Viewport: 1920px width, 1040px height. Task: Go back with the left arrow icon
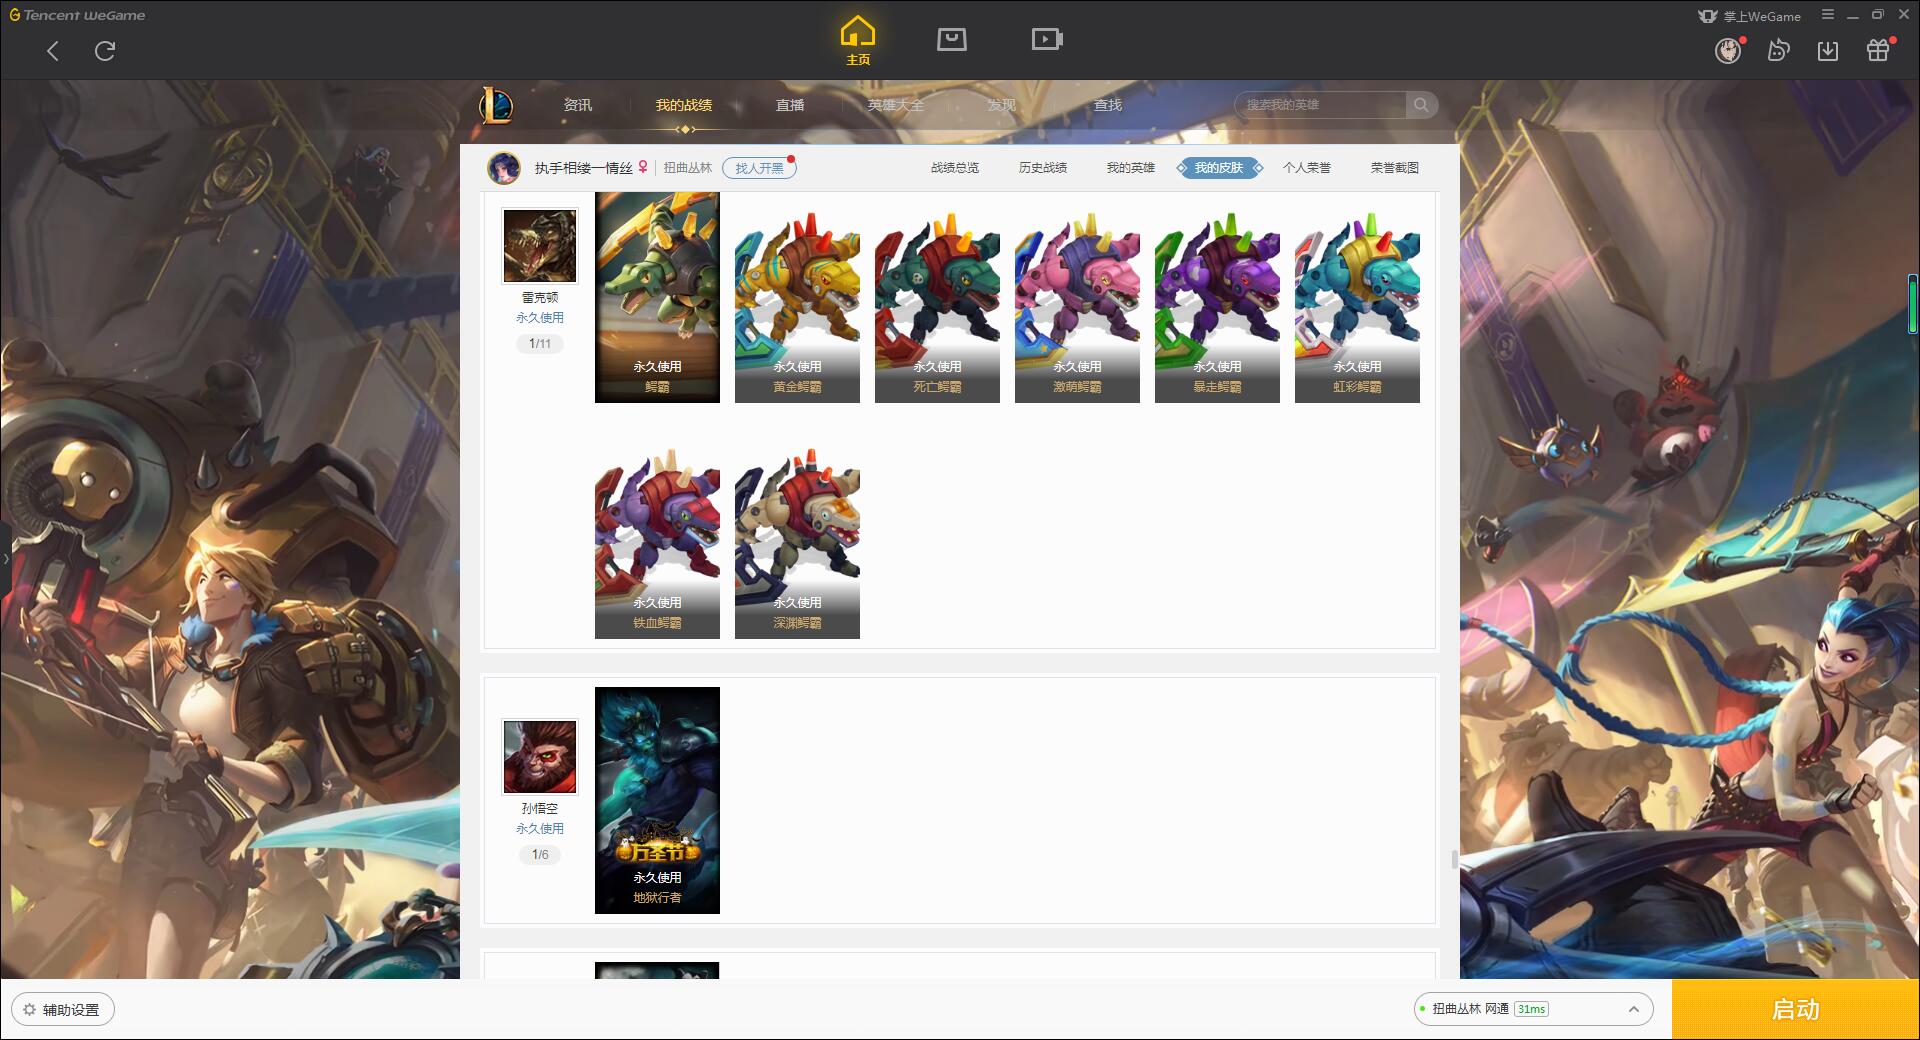53,51
